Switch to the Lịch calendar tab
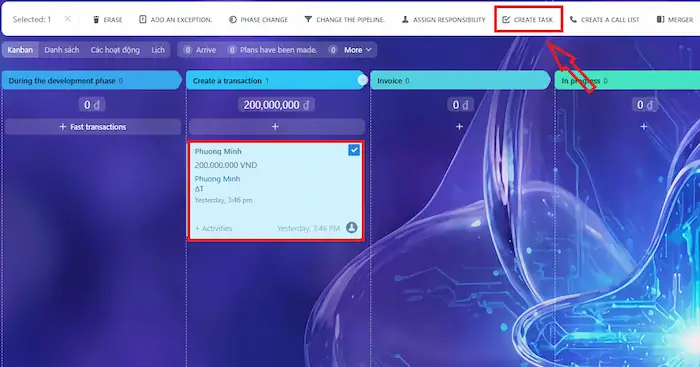 [x=158, y=50]
